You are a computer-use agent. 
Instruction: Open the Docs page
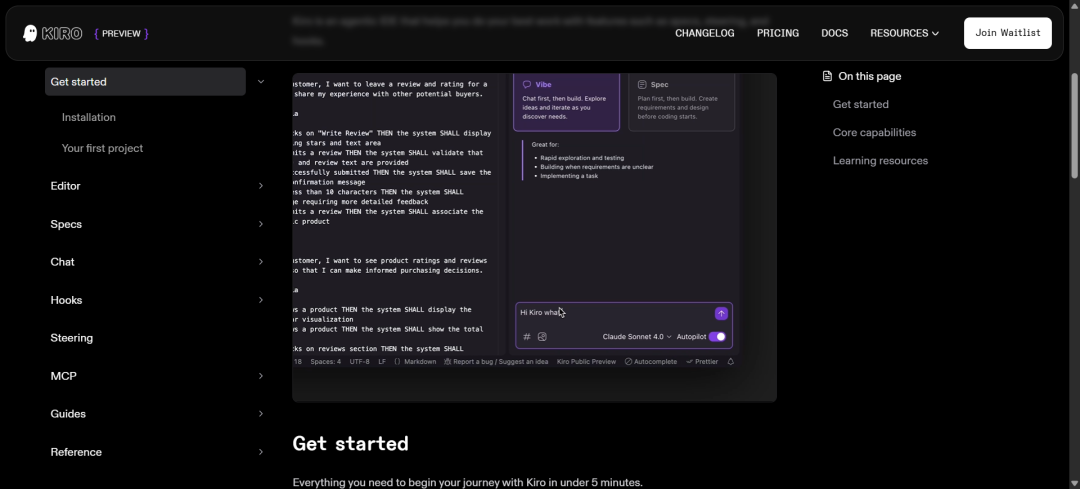pyautogui.click(x=835, y=33)
